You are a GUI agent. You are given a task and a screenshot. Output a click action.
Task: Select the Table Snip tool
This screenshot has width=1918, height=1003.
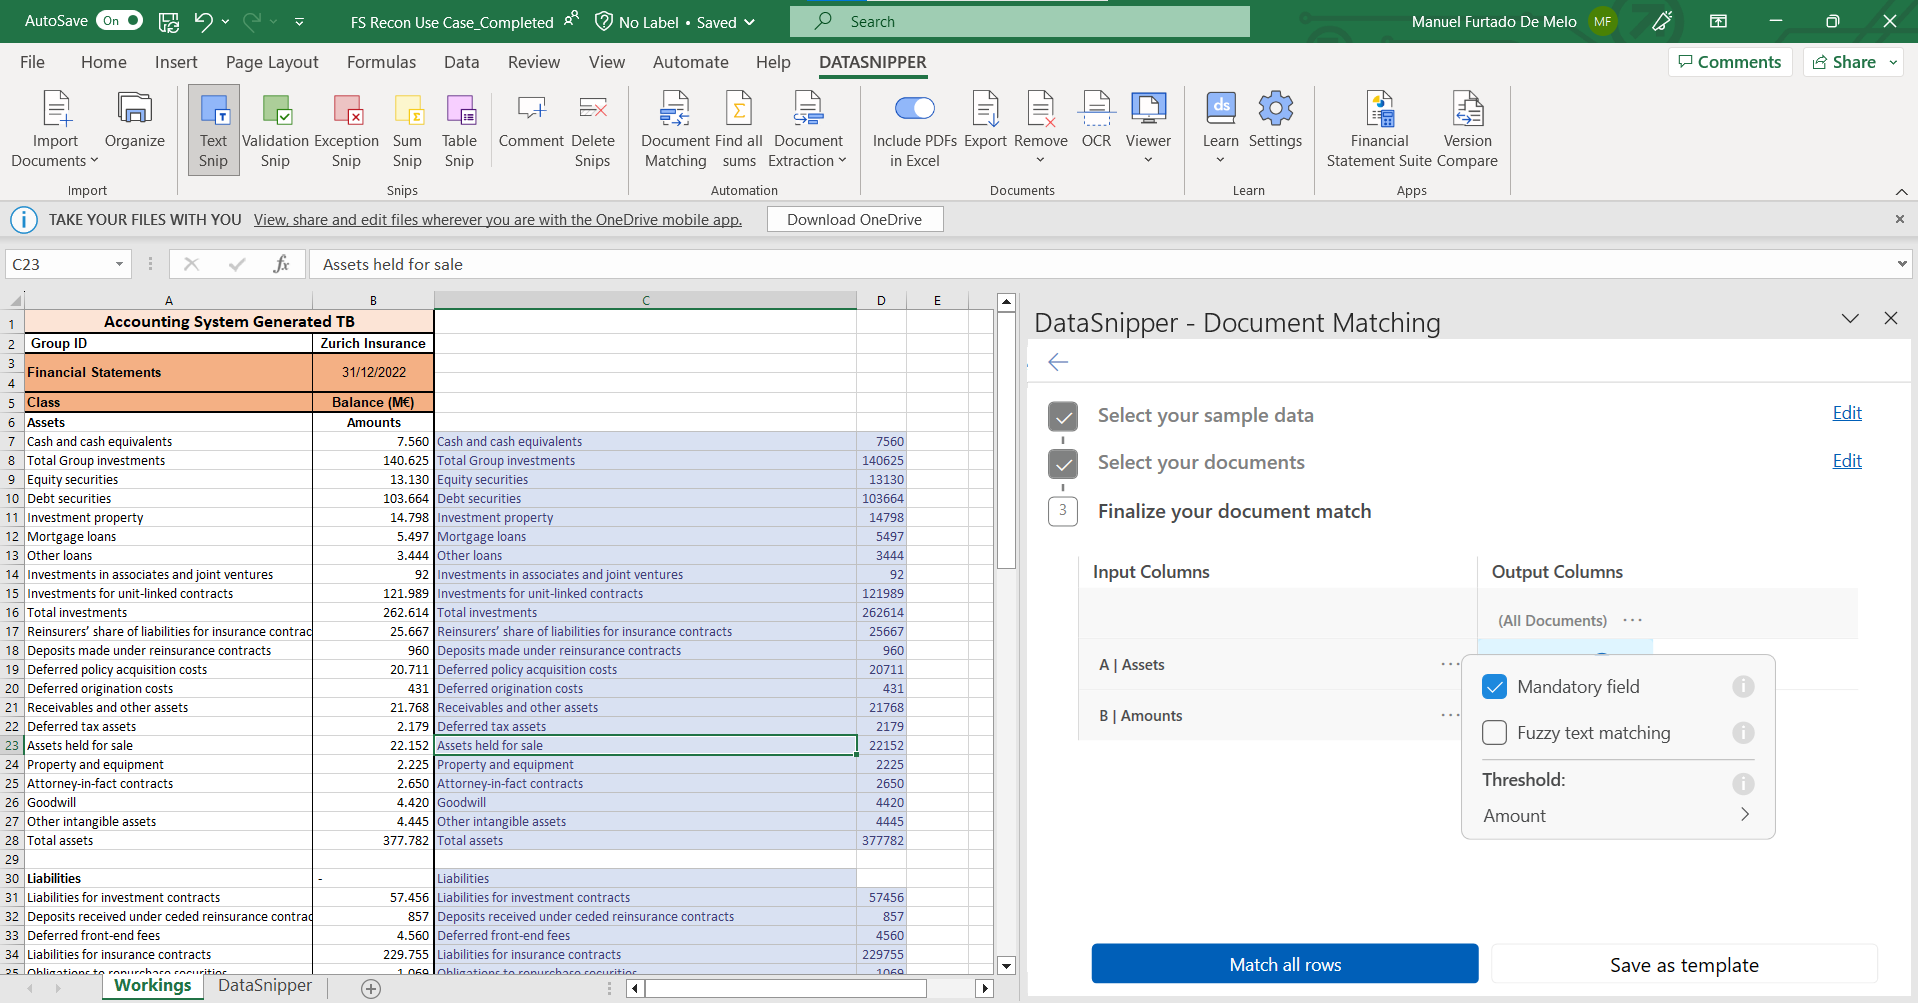click(x=459, y=130)
